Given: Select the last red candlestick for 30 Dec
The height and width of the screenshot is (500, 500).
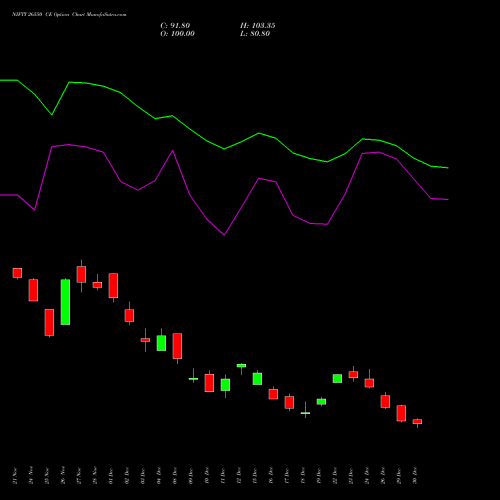Looking at the screenshot, I should coord(417,422).
